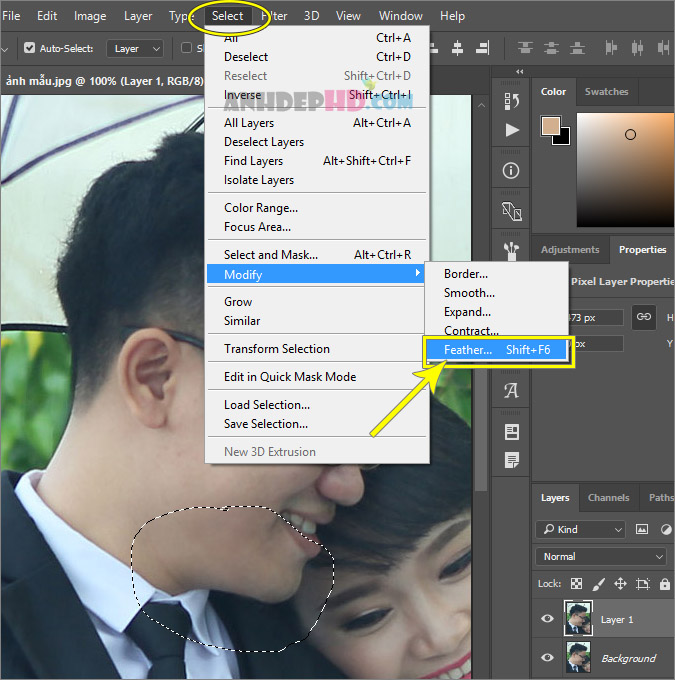Screen dimensions: 675x680
Task: Choose Deselect in the Select menu
Action: 317,57
